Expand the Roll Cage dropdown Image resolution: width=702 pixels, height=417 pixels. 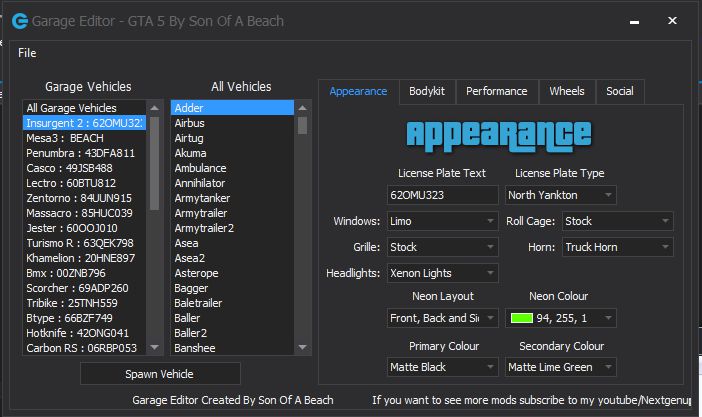point(617,221)
